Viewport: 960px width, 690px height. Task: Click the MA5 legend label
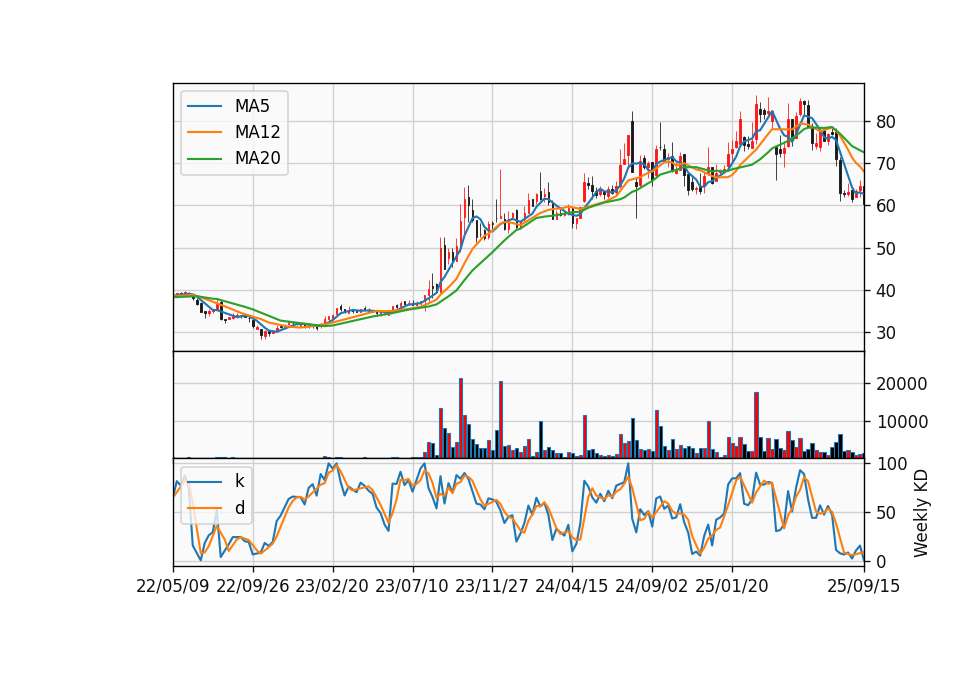click(x=252, y=106)
